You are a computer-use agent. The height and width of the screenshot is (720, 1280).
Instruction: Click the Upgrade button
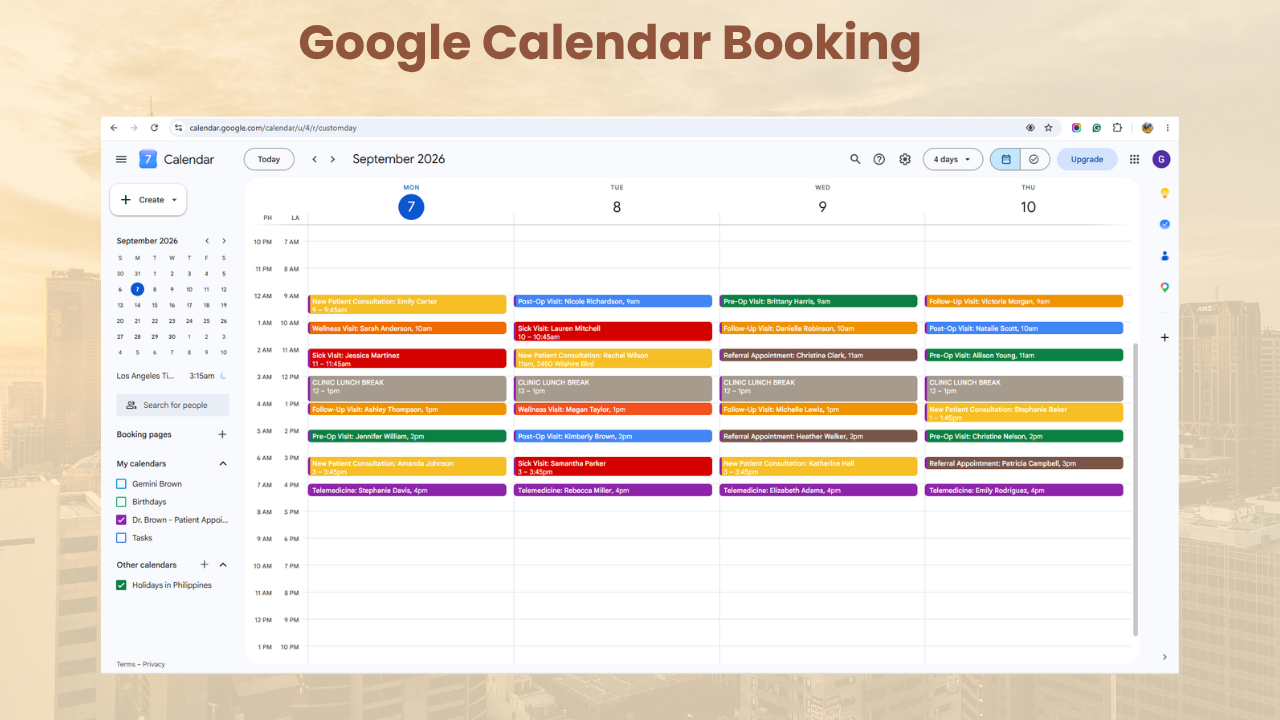[1087, 159]
